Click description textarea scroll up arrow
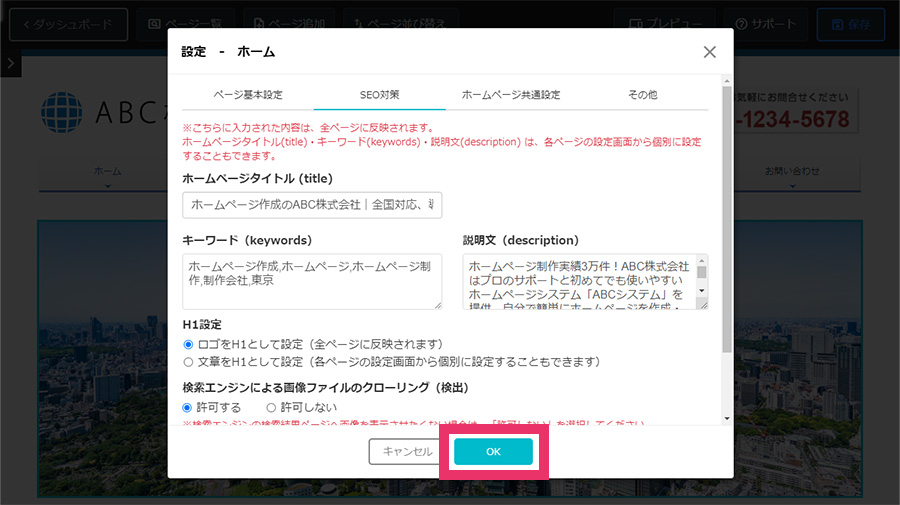The height and width of the screenshot is (505, 900). (701, 261)
